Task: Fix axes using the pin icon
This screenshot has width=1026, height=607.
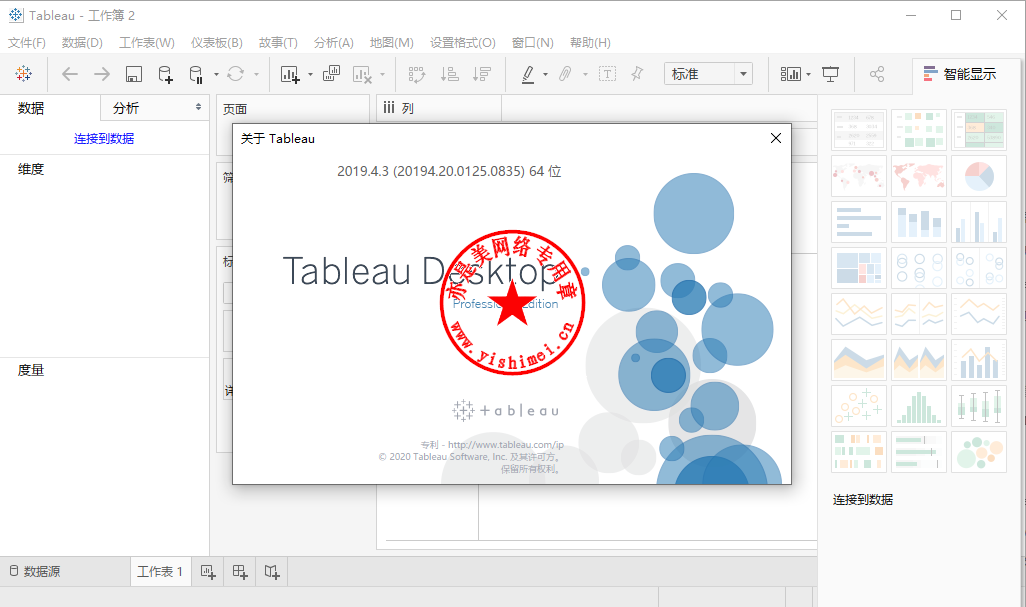Action: [x=637, y=74]
